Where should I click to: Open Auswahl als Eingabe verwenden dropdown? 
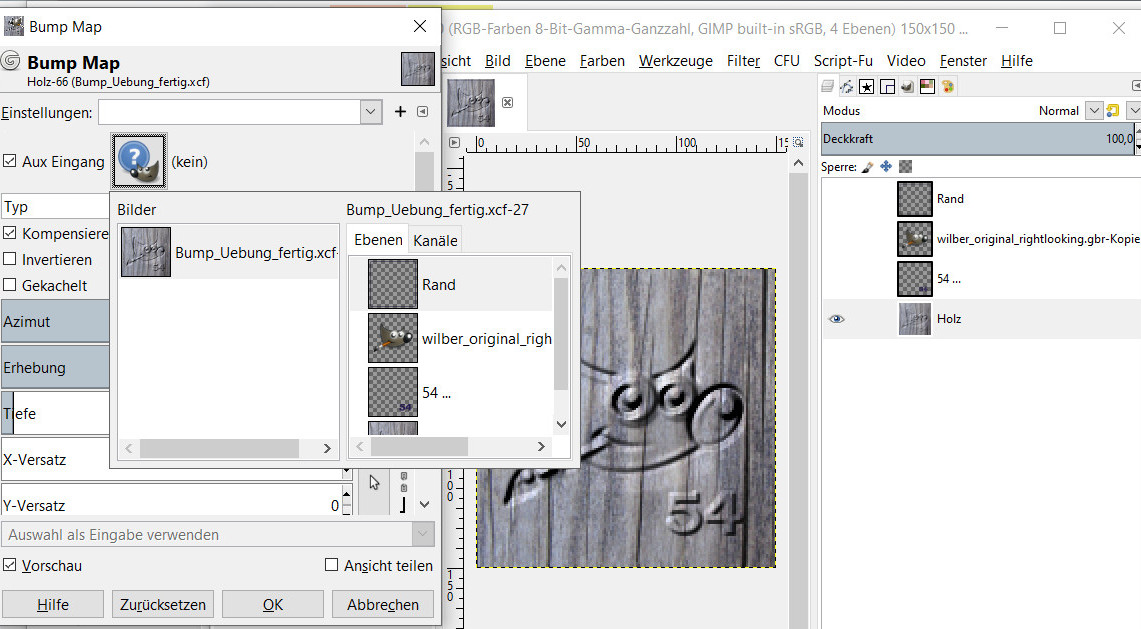[218, 535]
